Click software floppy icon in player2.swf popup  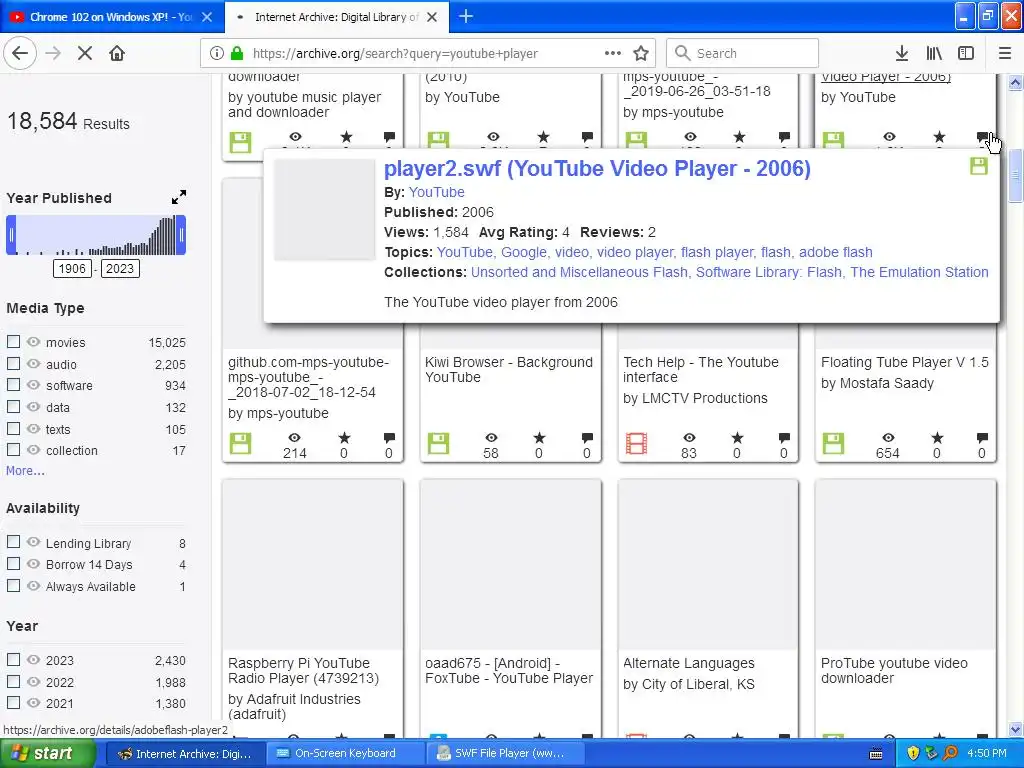[978, 166]
